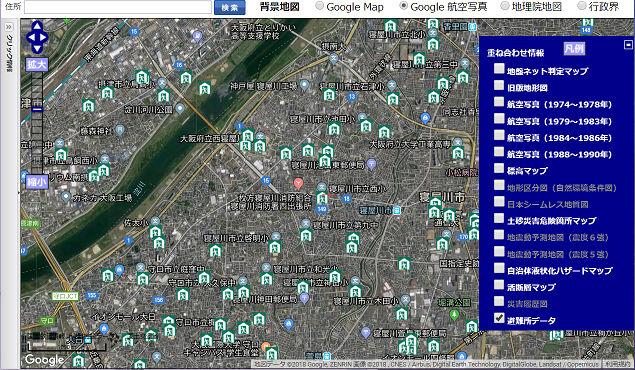Click the zoom level slider handle

(x=37, y=109)
